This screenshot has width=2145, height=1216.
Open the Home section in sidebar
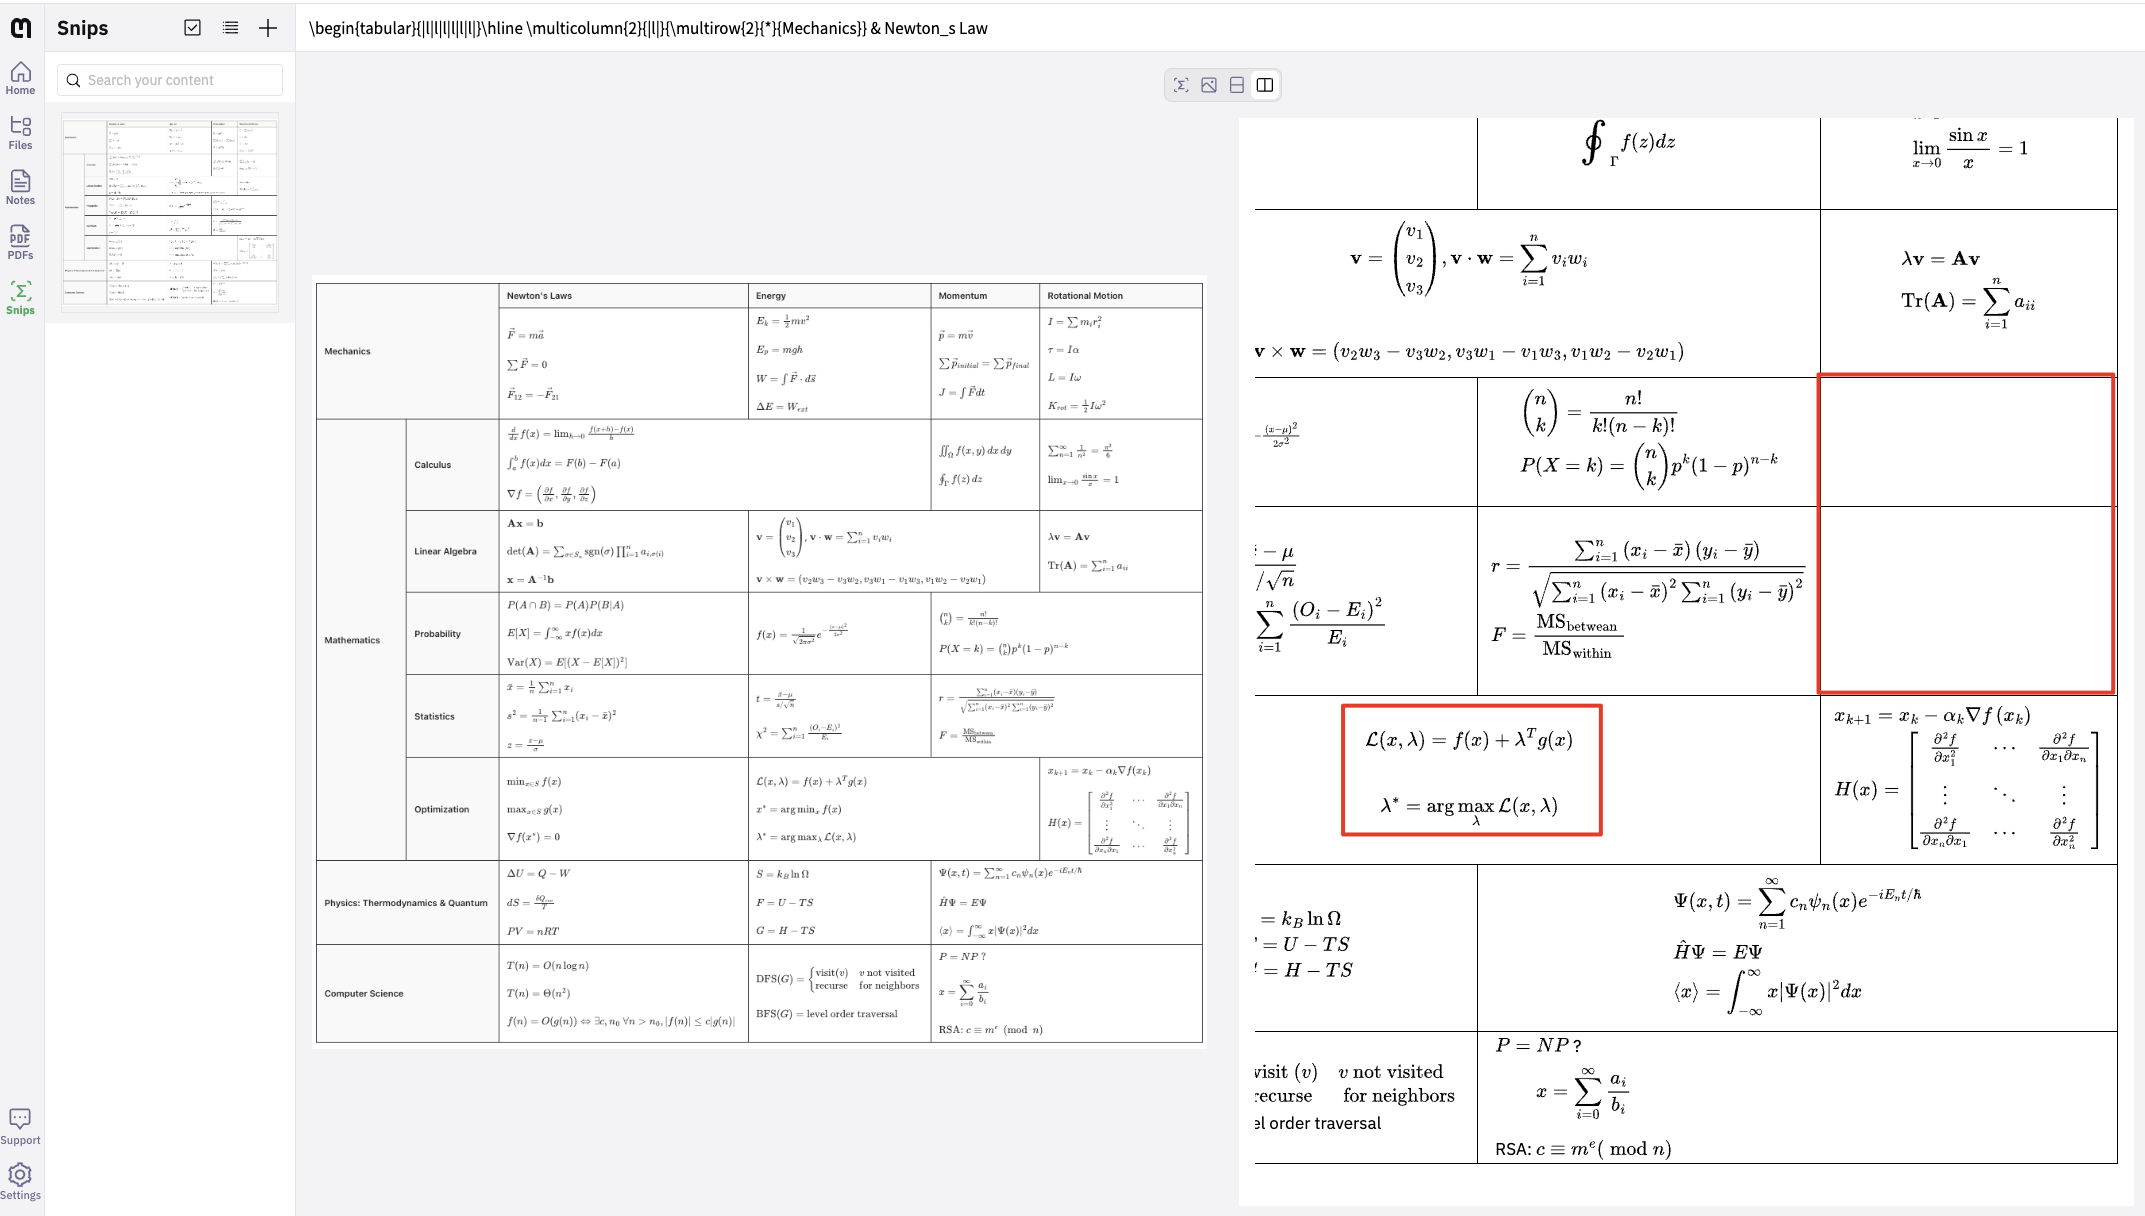click(20, 78)
